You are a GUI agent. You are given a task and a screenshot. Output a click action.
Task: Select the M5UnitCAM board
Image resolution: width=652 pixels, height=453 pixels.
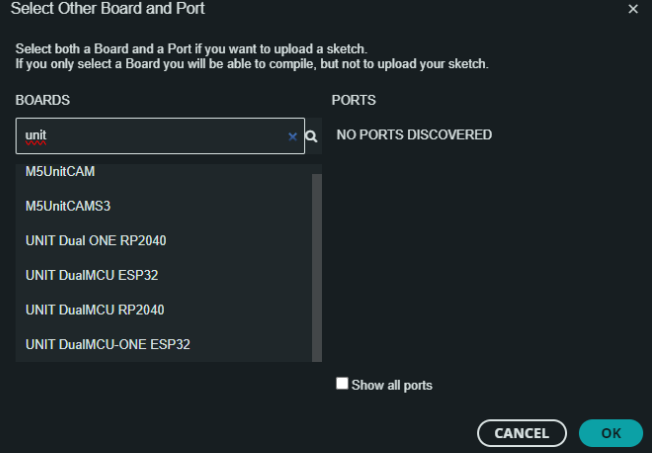point(67,171)
